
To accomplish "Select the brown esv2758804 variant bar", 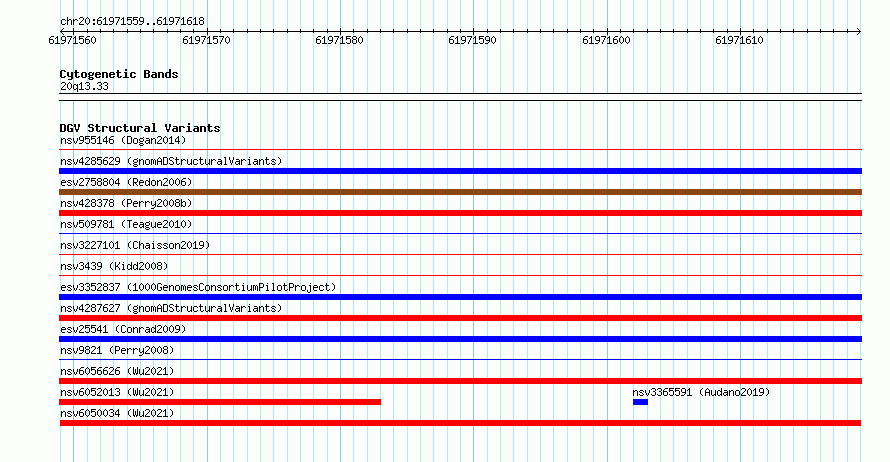I will click(x=460, y=192).
